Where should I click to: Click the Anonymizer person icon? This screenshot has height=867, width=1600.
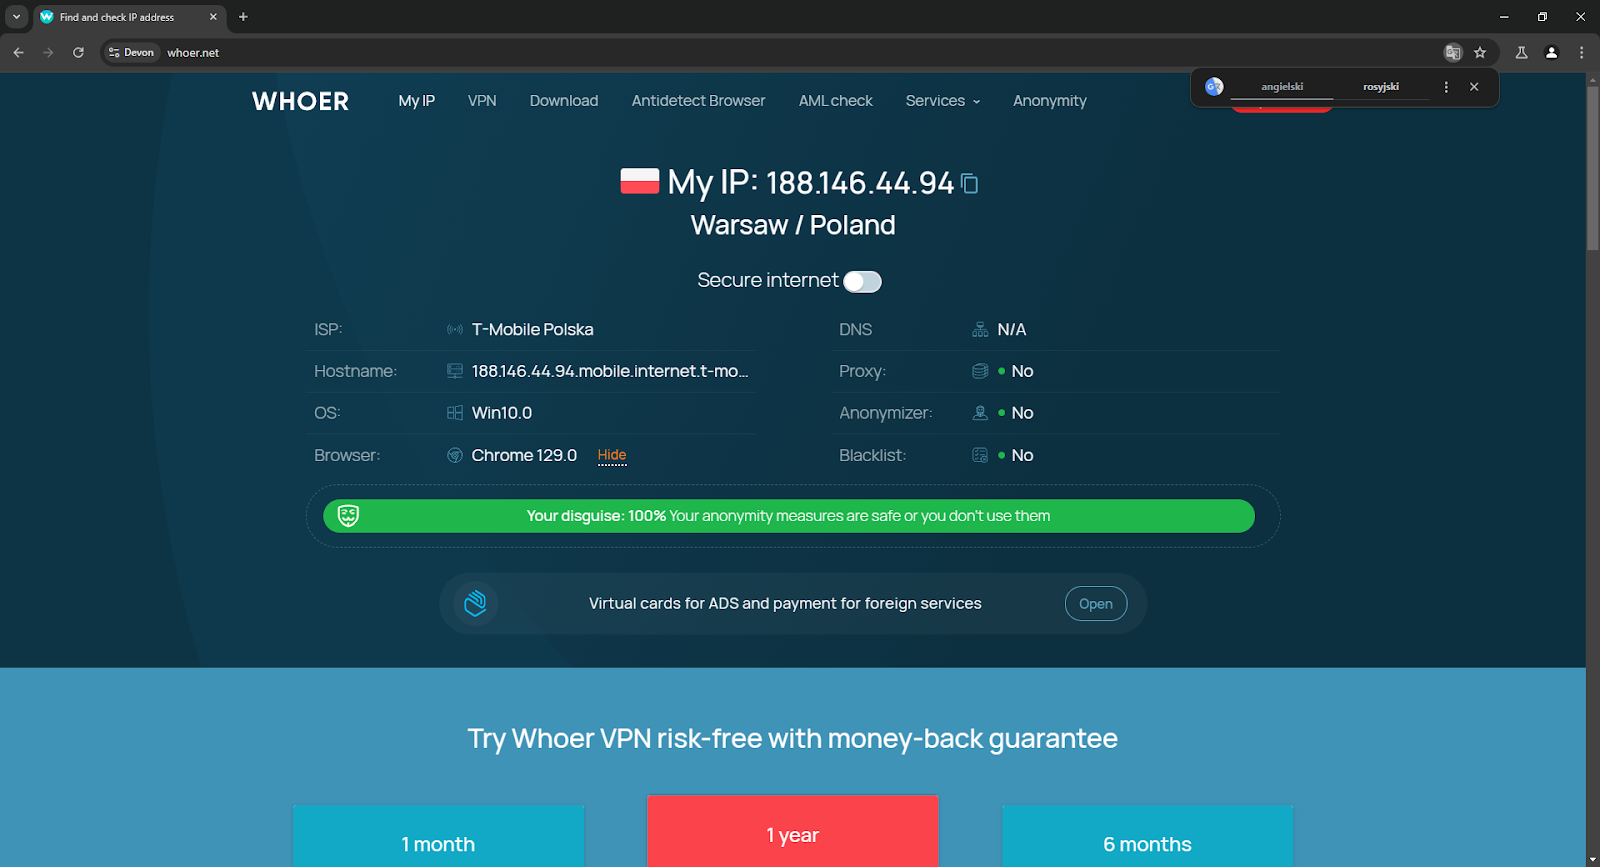(x=980, y=413)
